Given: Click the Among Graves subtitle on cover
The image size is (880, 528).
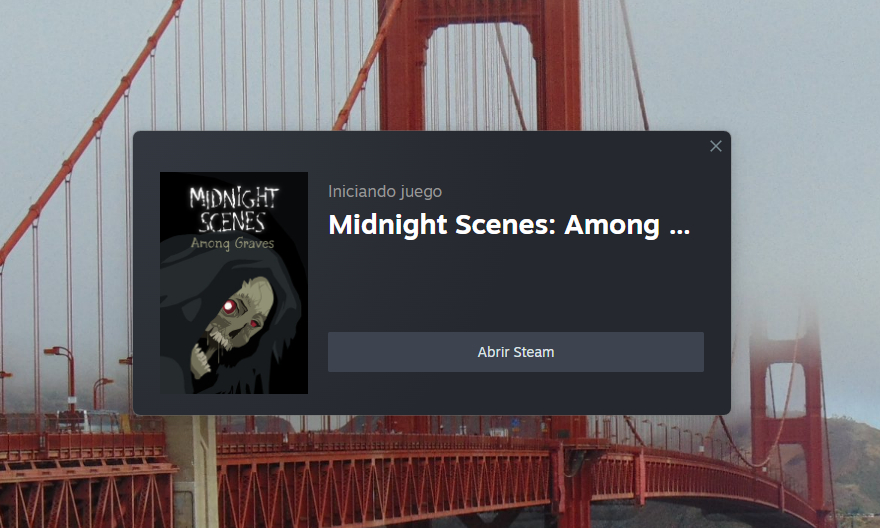Looking at the screenshot, I should 232,243.
